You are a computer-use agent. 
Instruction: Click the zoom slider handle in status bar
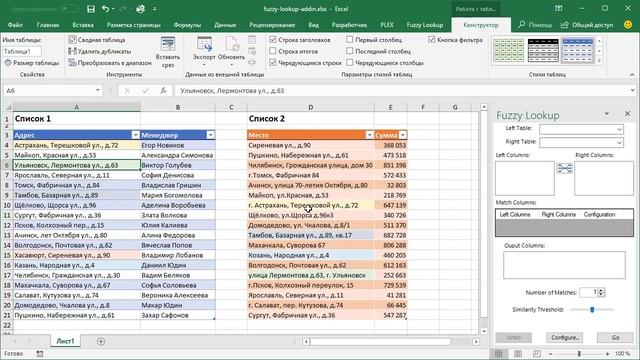pyautogui.click(x=579, y=354)
